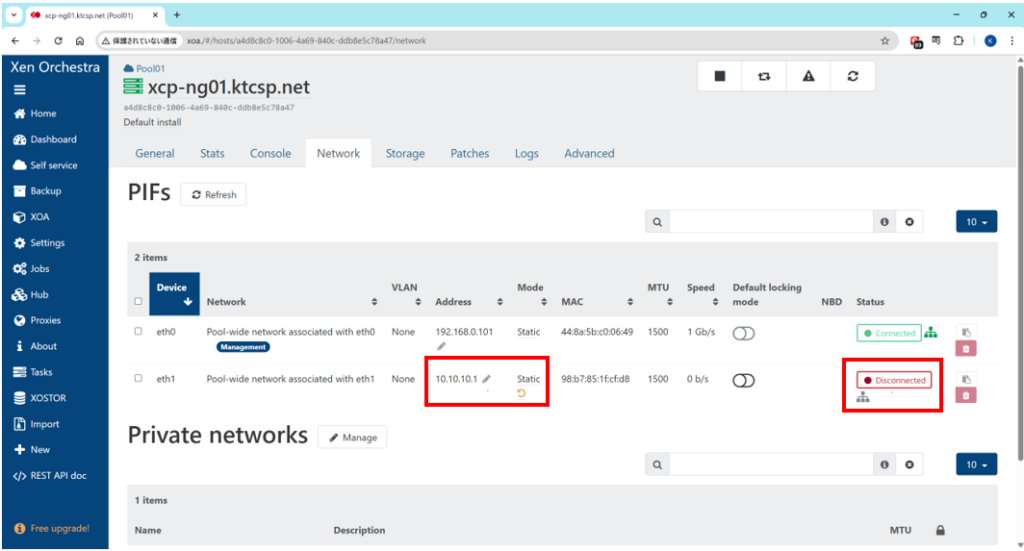Open Private networks items-per-page dropdown
This screenshot has height=551, width=1024.
click(977, 465)
